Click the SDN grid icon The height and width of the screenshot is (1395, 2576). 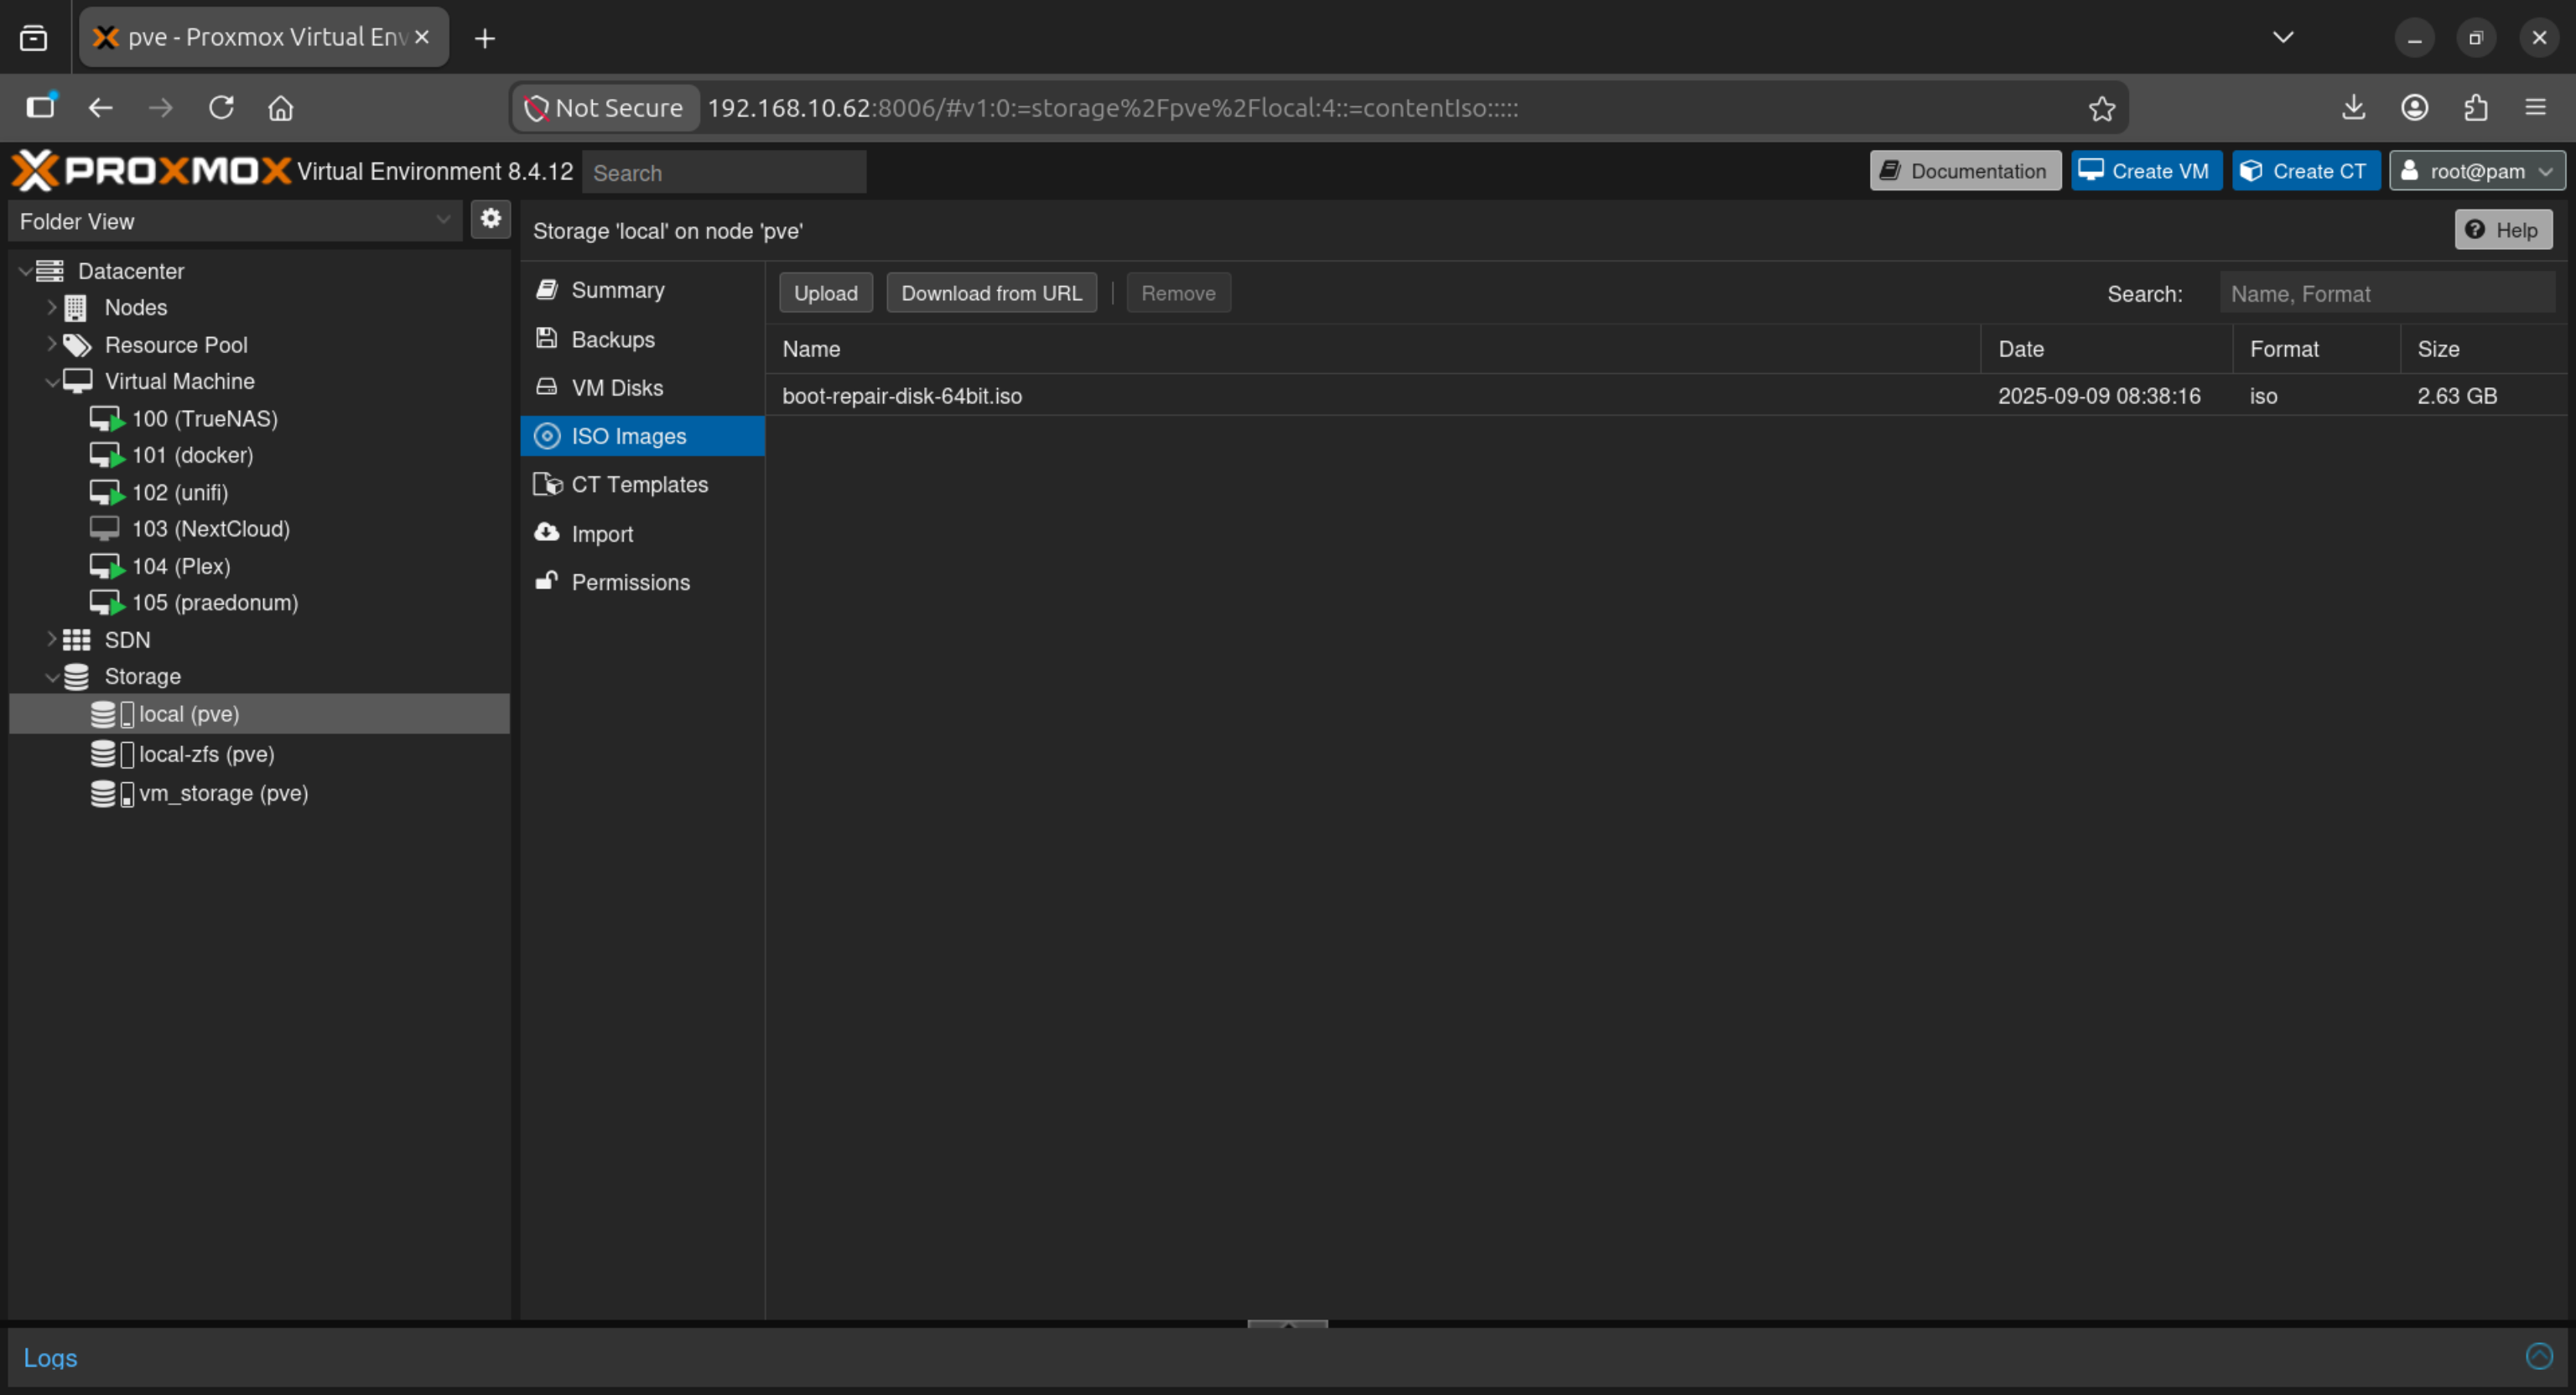[77, 640]
